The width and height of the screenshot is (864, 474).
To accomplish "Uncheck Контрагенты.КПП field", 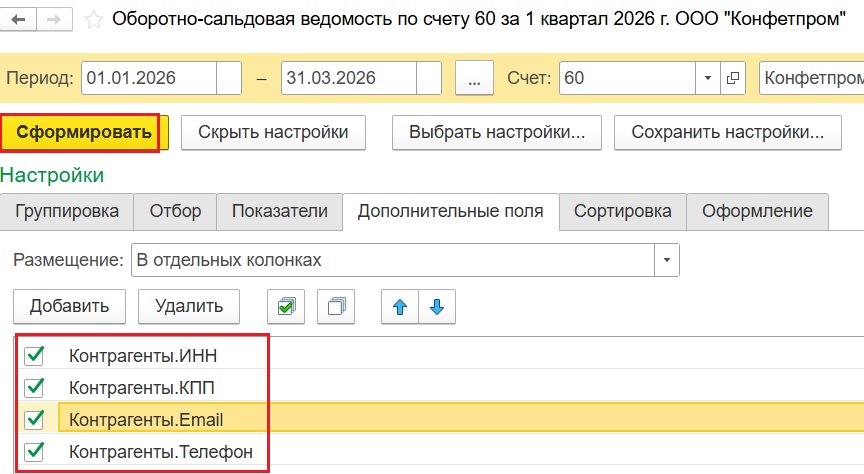I will (x=34, y=387).
